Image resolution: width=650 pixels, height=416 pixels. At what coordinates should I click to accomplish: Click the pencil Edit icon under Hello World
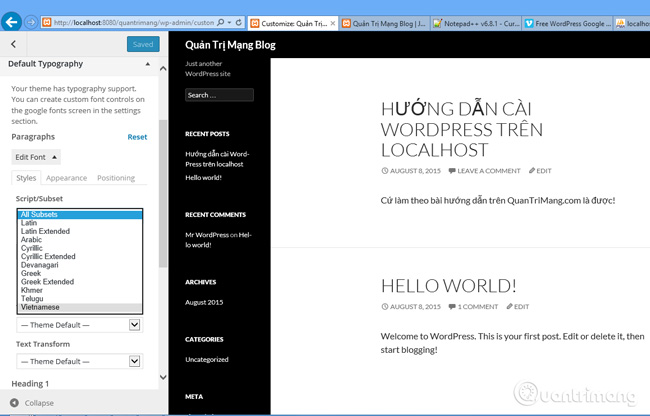point(510,307)
